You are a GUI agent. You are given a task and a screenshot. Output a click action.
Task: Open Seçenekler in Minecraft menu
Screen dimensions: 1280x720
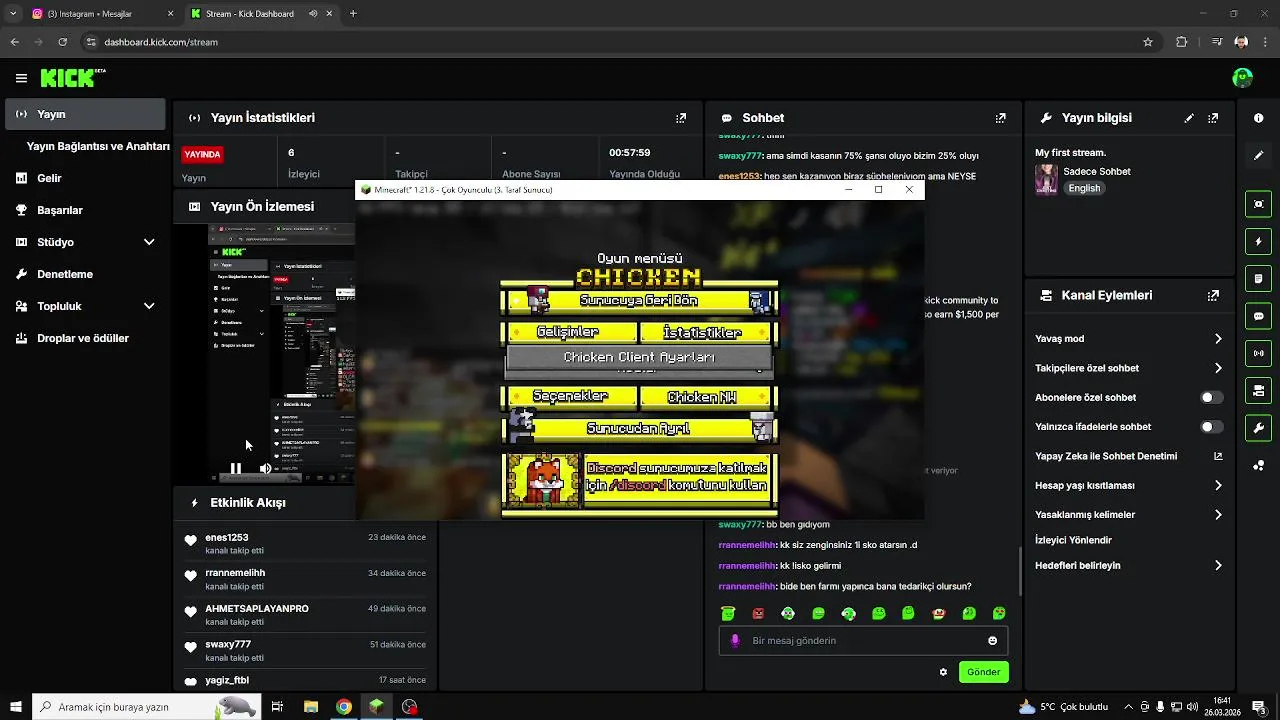(570, 396)
